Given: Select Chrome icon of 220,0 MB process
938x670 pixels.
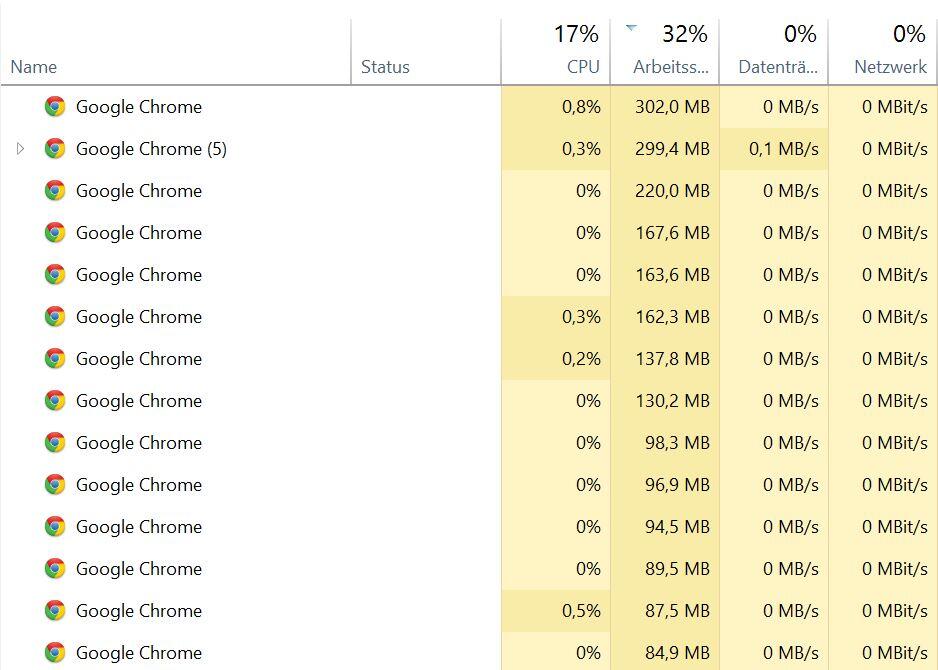Looking at the screenshot, I should 55,190.
